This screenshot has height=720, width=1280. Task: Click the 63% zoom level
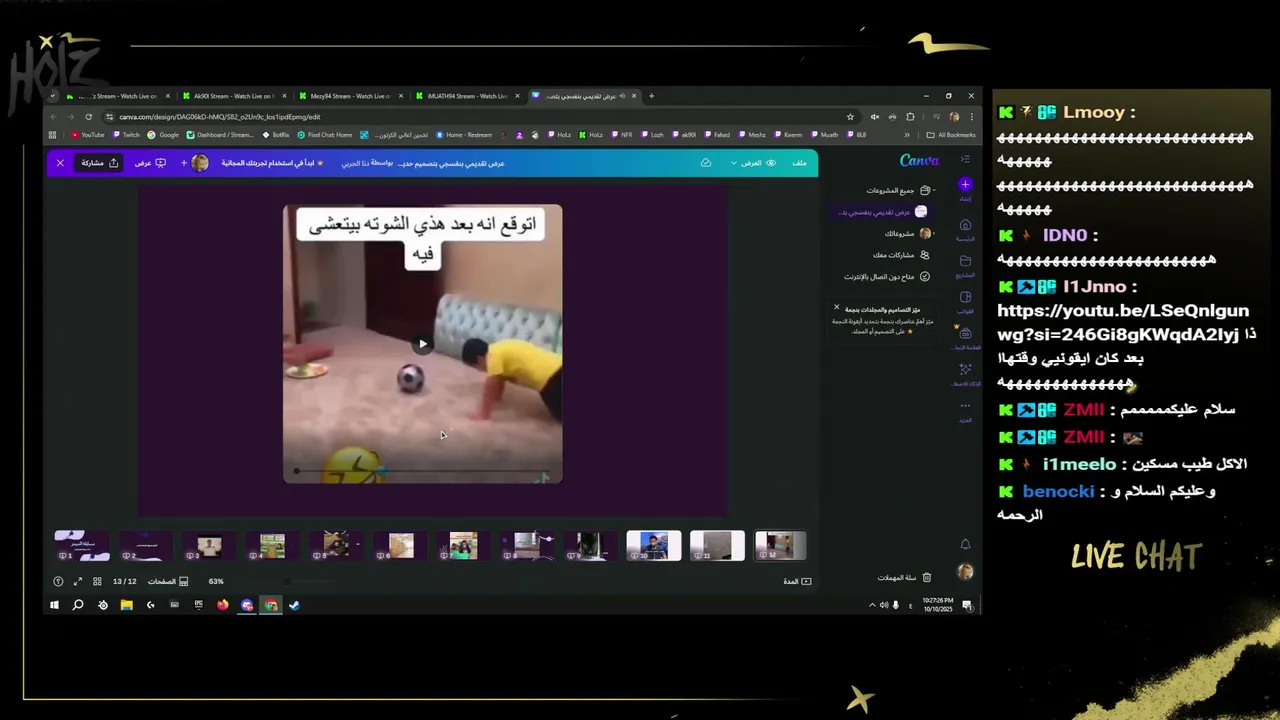pos(216,581)
